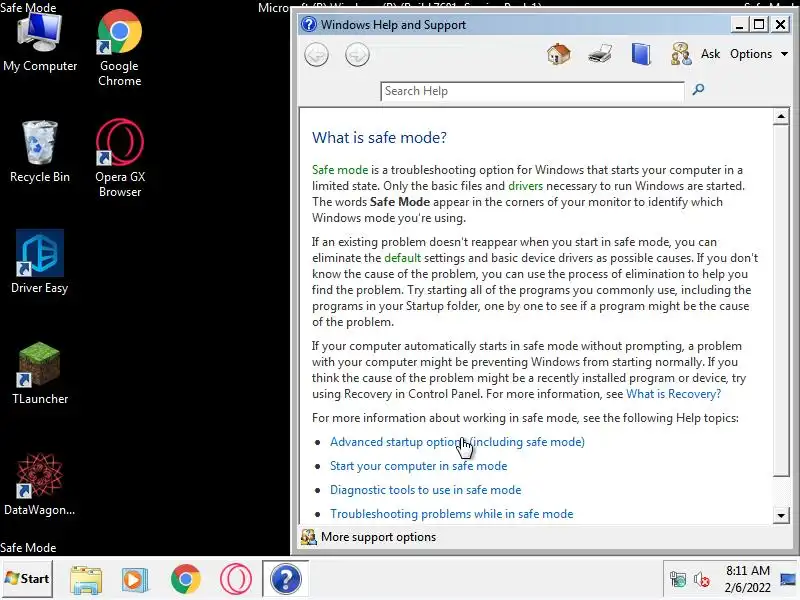Open Windows Media Player taskbar icon

tap(135, 580)
